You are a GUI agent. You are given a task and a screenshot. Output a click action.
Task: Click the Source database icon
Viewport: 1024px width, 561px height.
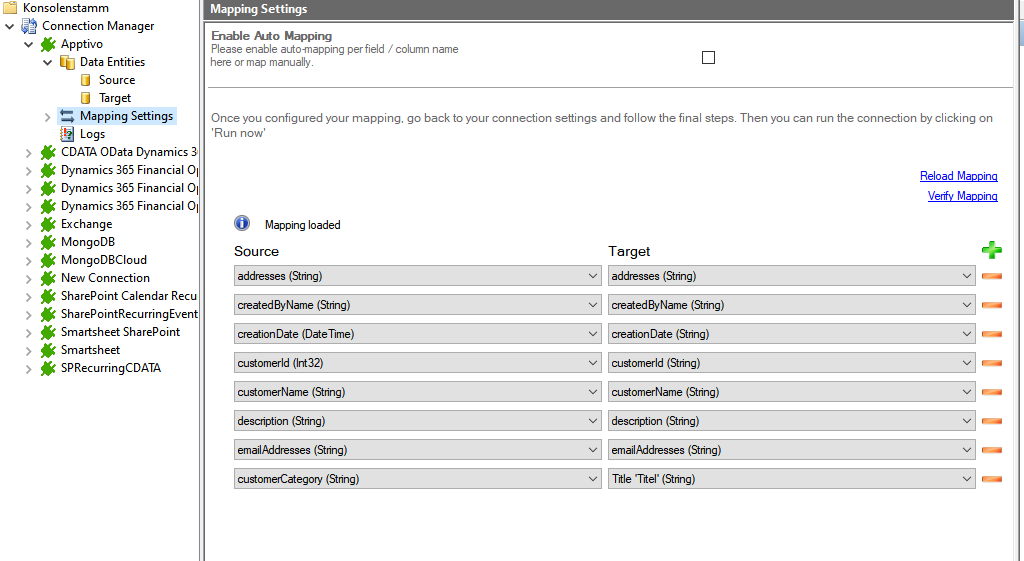click(x=86, y=80)
